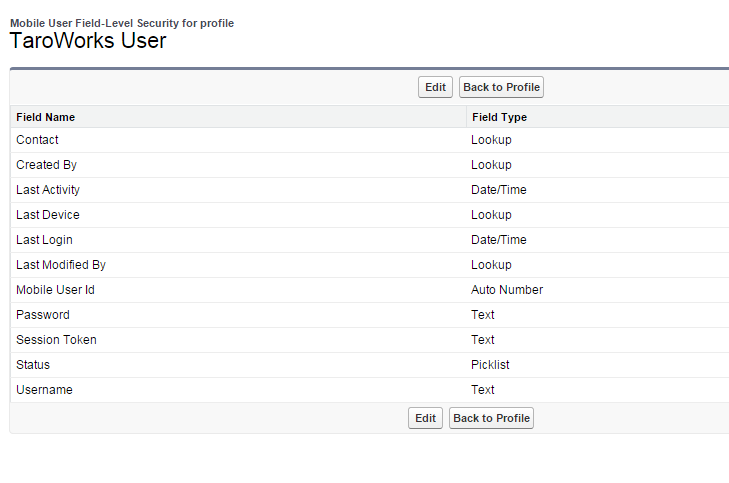Select the Username field name
The height and width of the screenshot is (483, 729).
coord(44,390)
